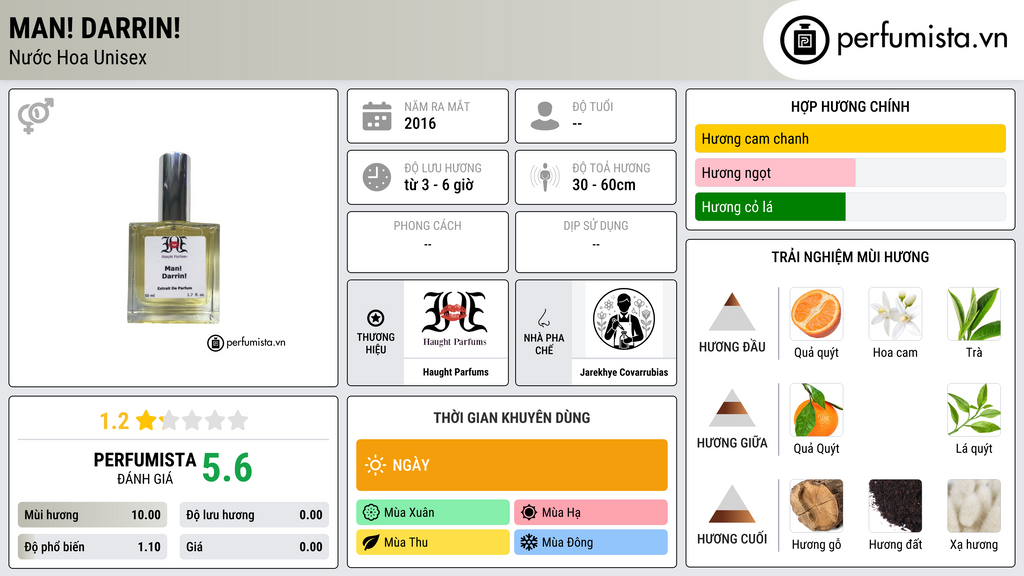
Task: Click the Phong cách info box
Action: [x=428, y=242]
